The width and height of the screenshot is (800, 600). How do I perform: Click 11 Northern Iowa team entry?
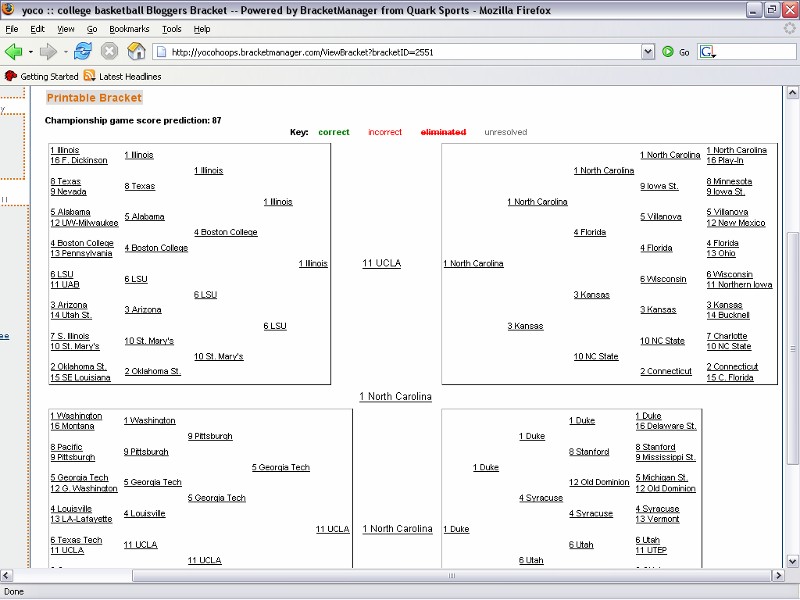[739, 285]
